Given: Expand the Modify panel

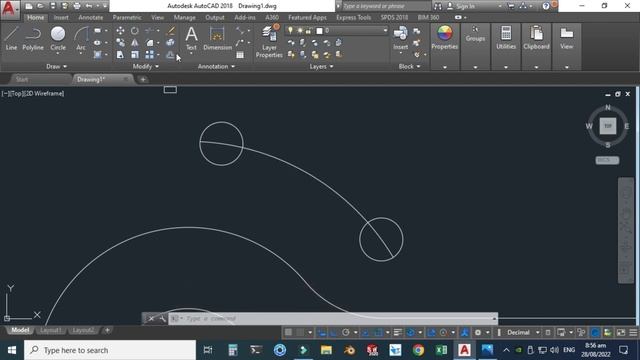Looking at the screenshot, I should point(146,66).
